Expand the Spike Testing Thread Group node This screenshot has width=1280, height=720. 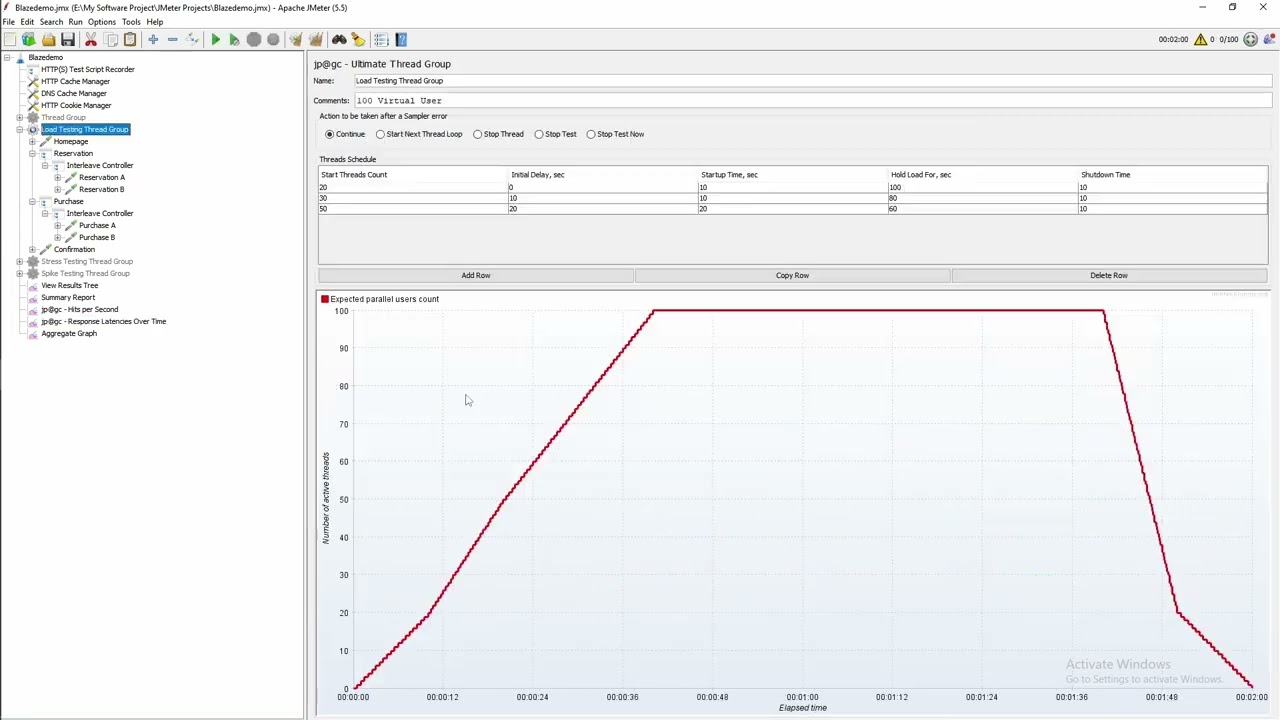click(20, 274)
